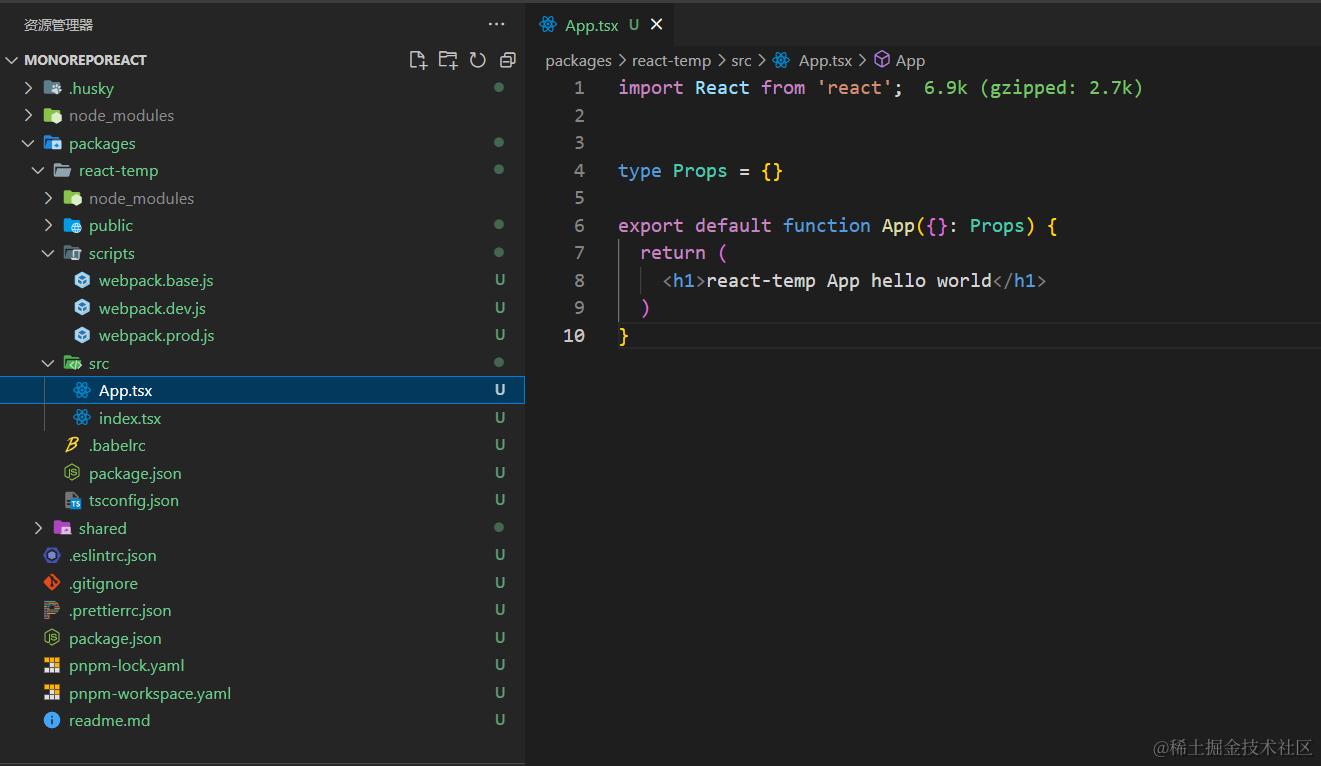Click 'react-temp' in the editor breadcrumb
Image resolution: width=1321 pixels, height=766 pixels.
(671, 61)
